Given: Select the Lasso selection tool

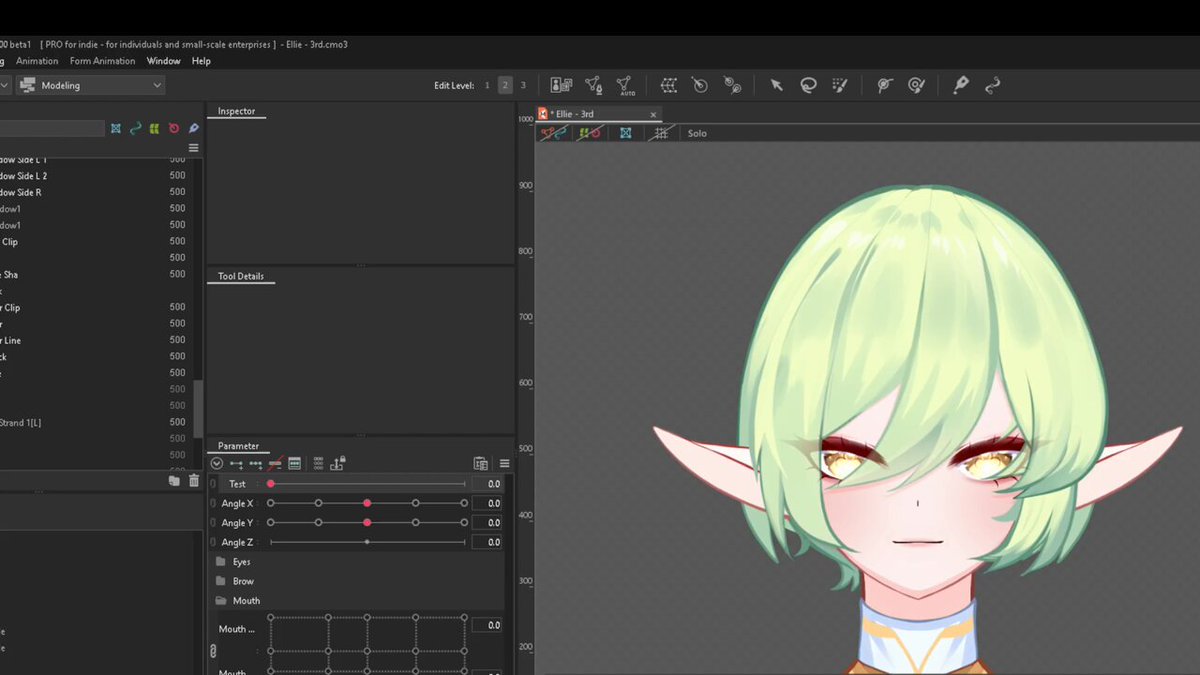Looking at the screenshot, I should (x=808, y=85).
